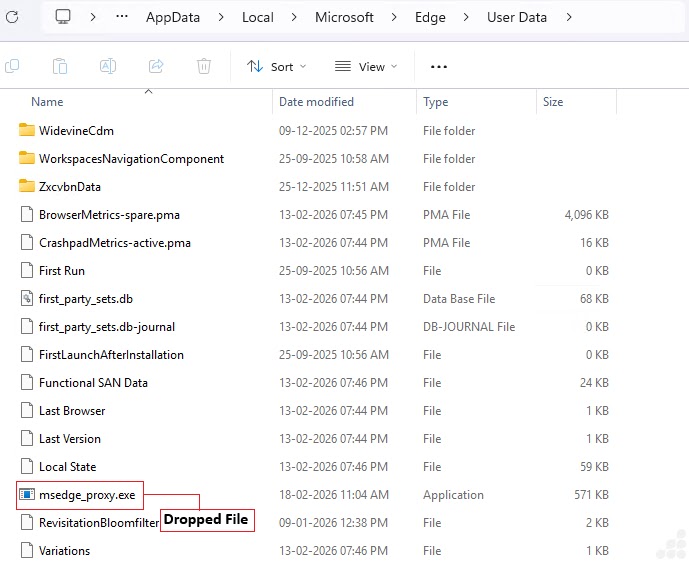
Task: Open the See more ellipsis menu
Action: coord(438,67)
